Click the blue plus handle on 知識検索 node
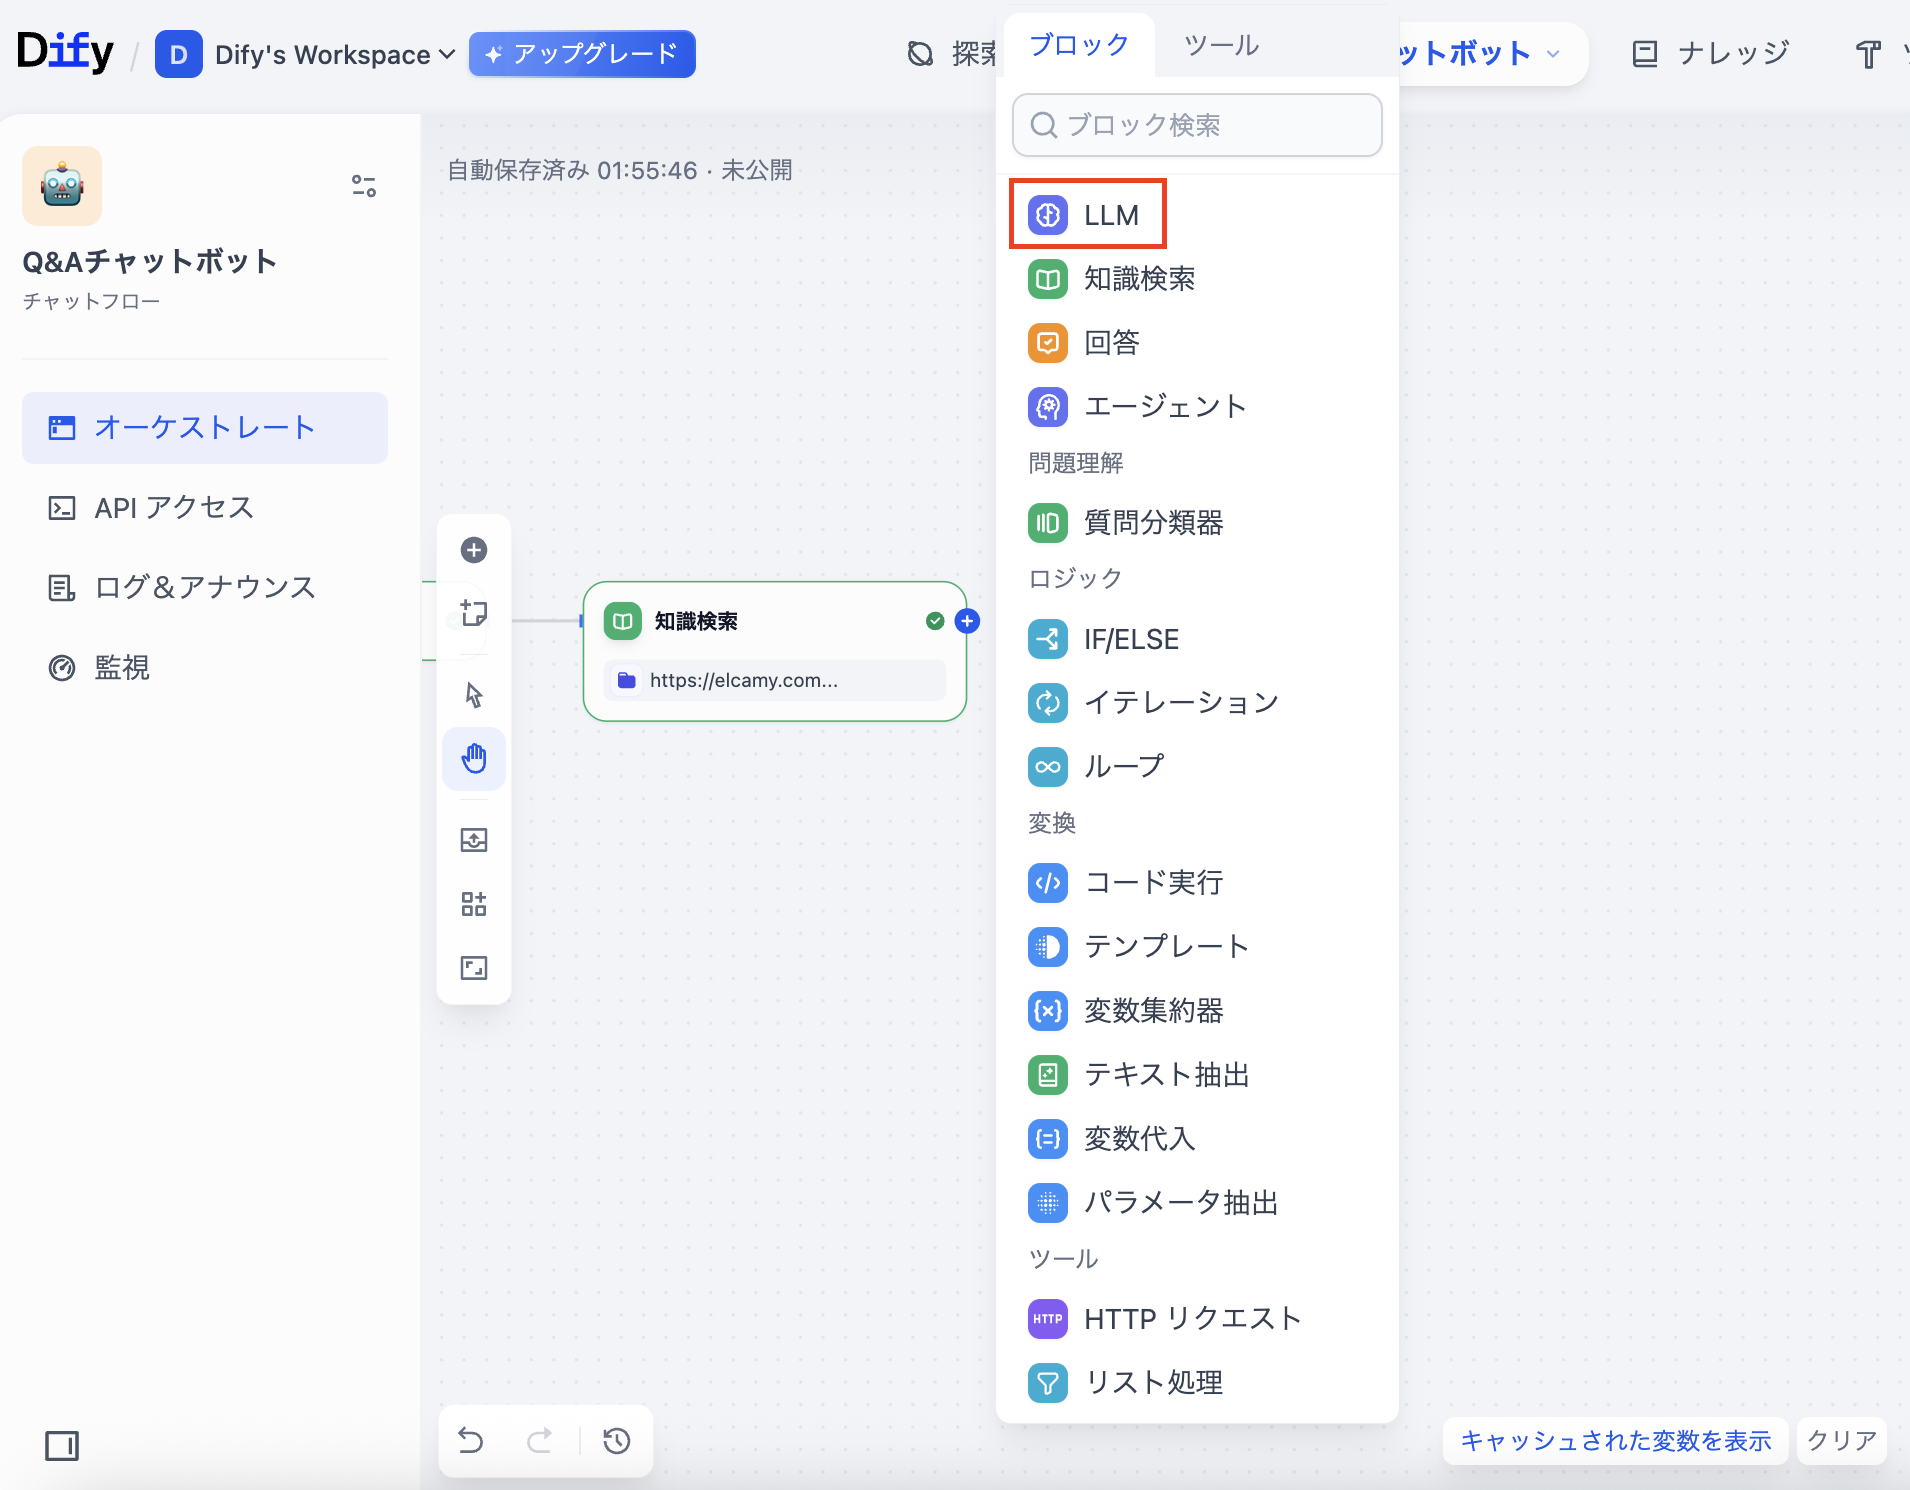1910x1490 pixels. click(967, 621)
